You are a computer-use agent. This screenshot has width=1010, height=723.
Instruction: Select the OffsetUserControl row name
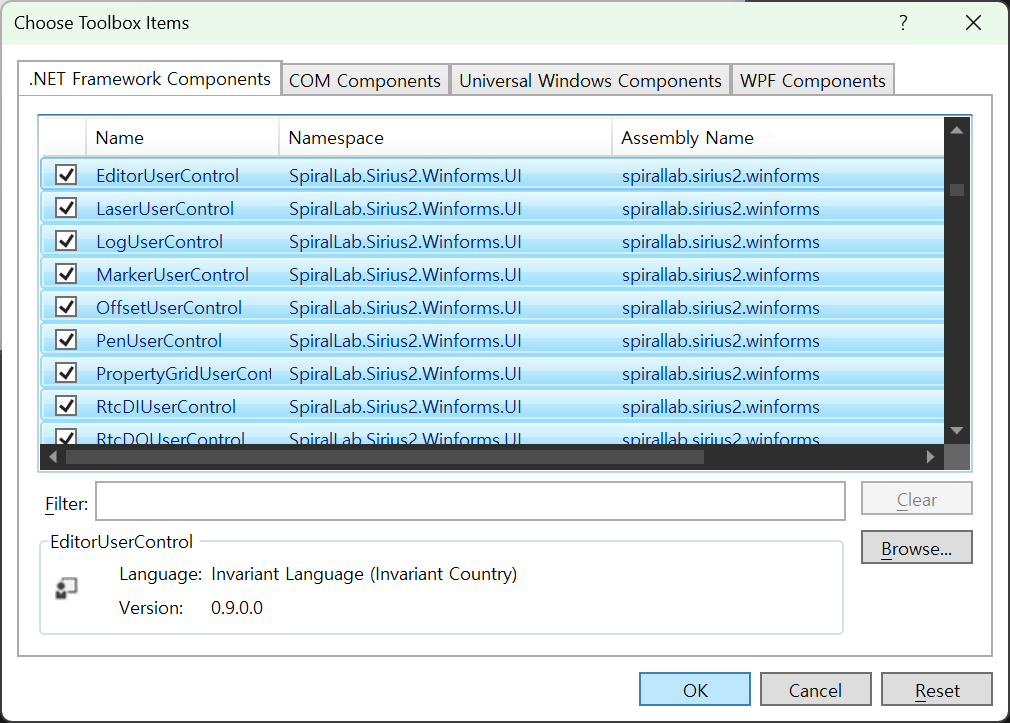tap(169, 307)
